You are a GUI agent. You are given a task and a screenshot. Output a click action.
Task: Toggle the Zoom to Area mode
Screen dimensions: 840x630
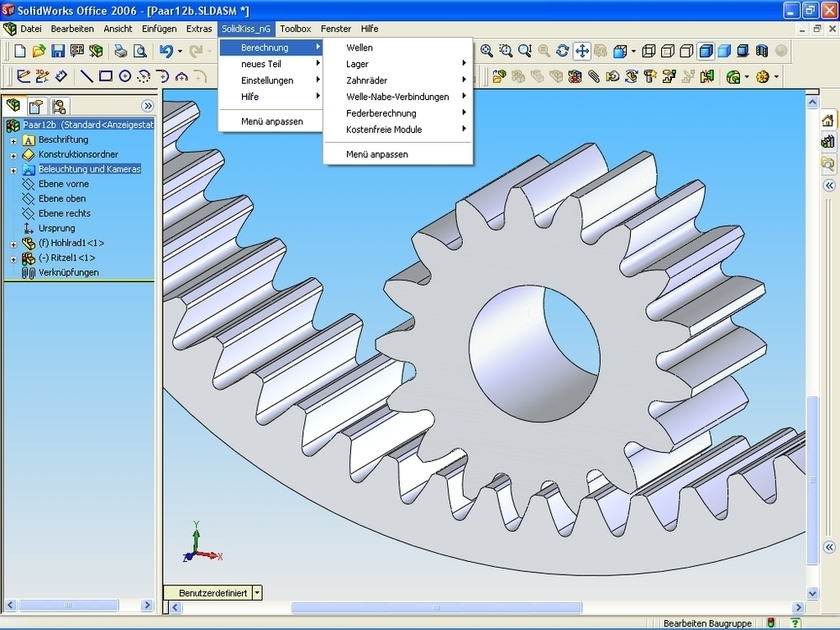coord(507,48)
